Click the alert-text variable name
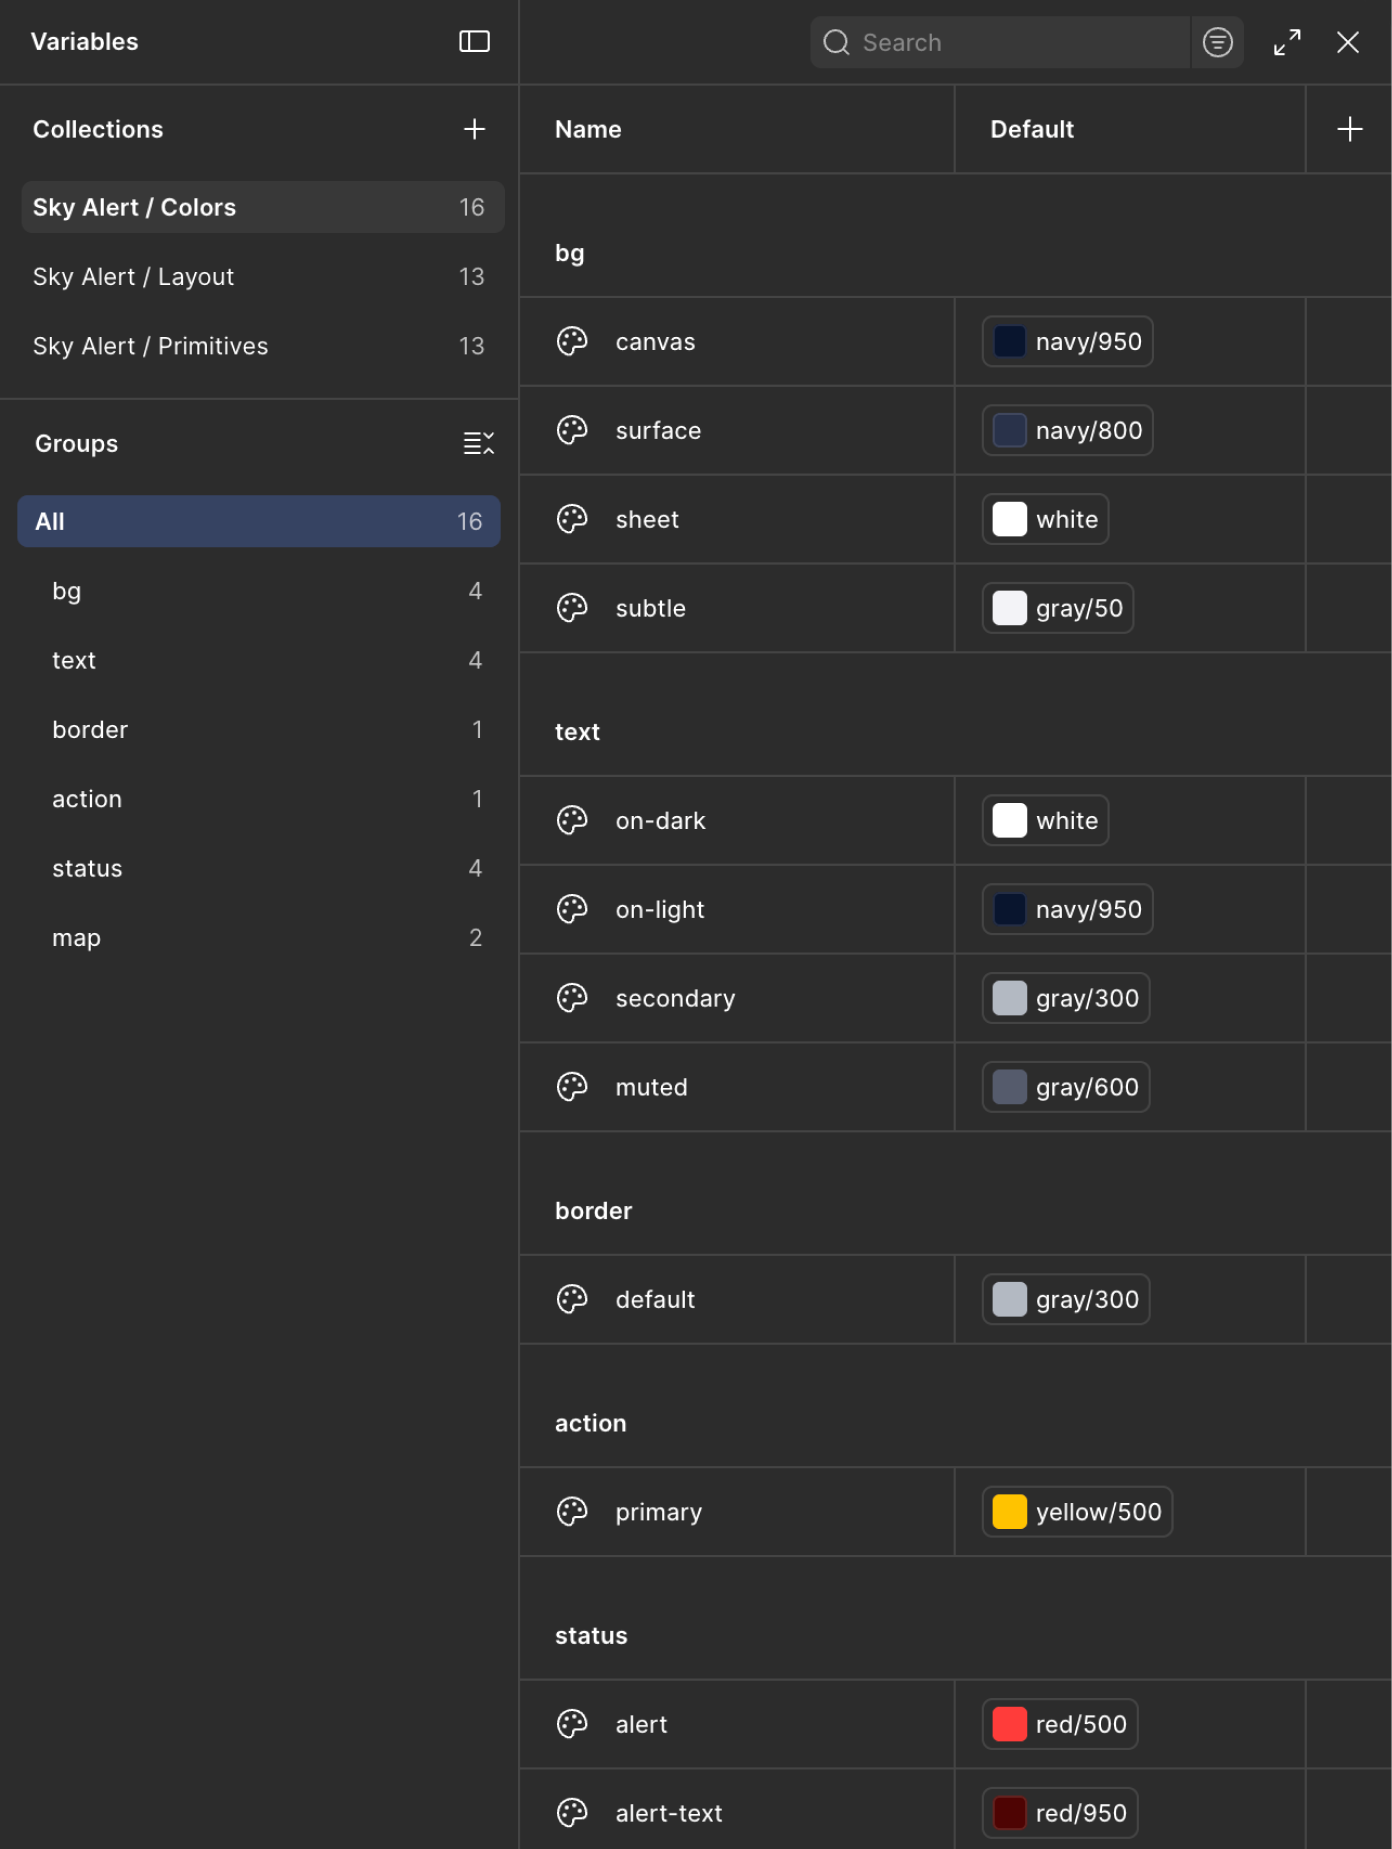This screenshot has width=1392, height=1849. tap(668, 1813)
